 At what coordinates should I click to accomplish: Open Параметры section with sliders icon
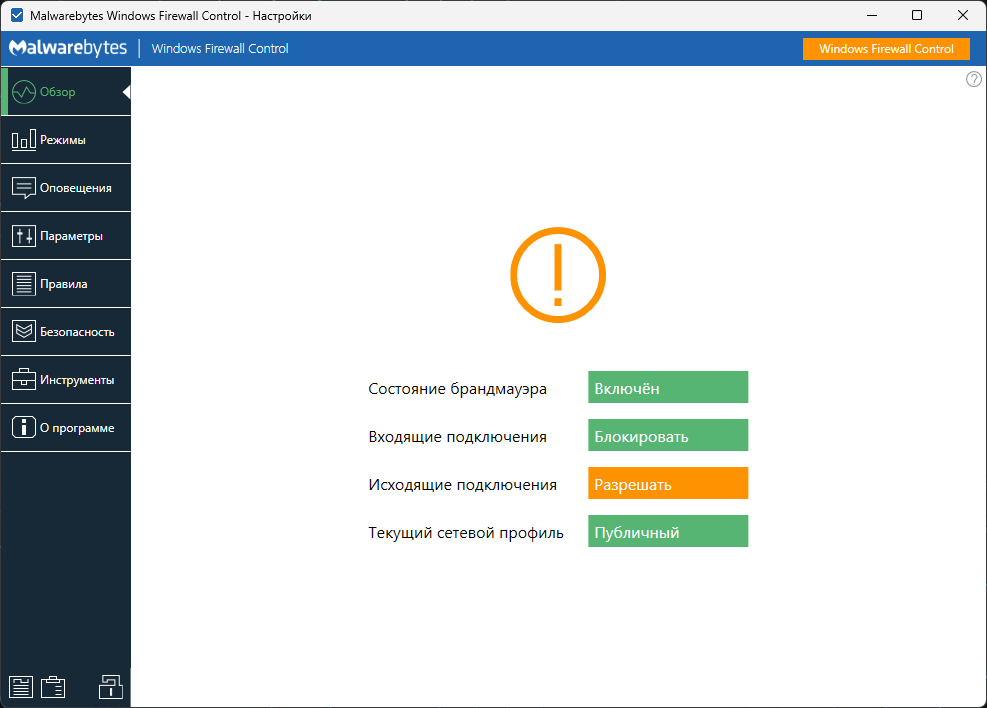click(65, 236)
